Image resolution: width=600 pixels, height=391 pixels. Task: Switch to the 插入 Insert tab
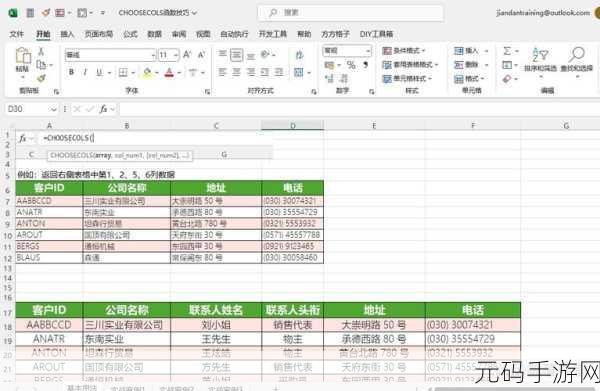click(x=67, y=34)
